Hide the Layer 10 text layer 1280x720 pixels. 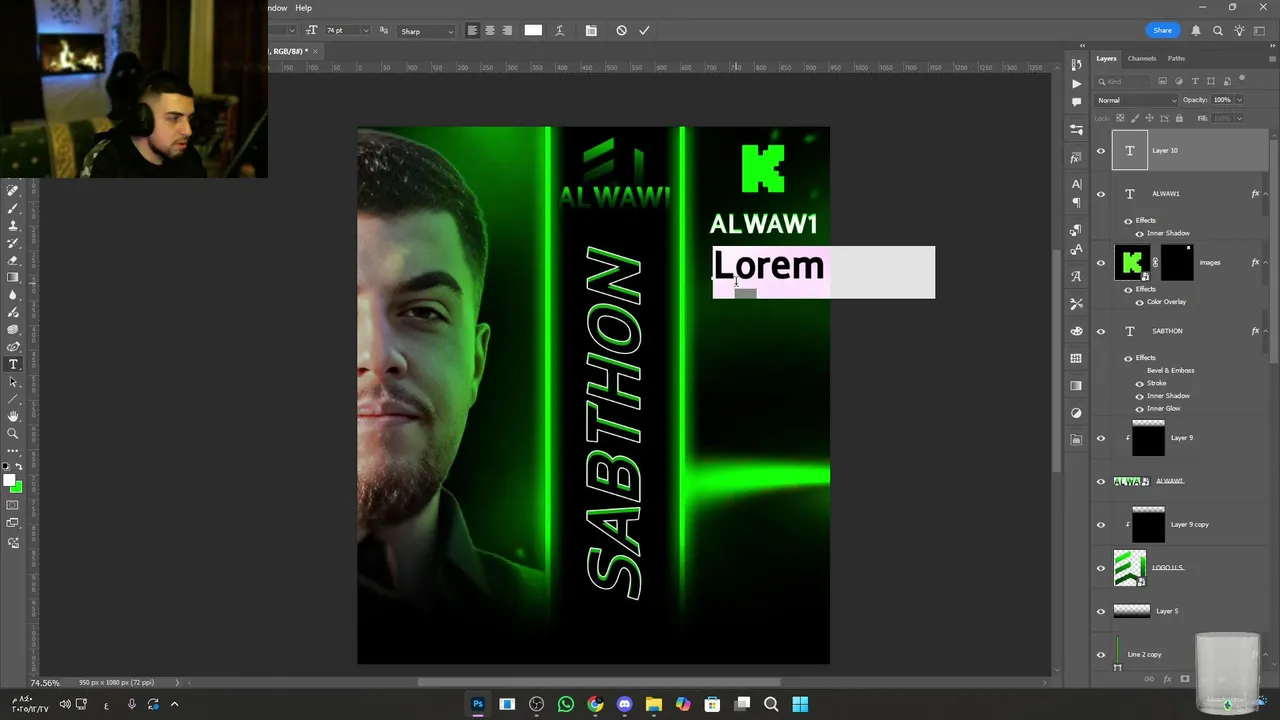[x=1101, y=151]
